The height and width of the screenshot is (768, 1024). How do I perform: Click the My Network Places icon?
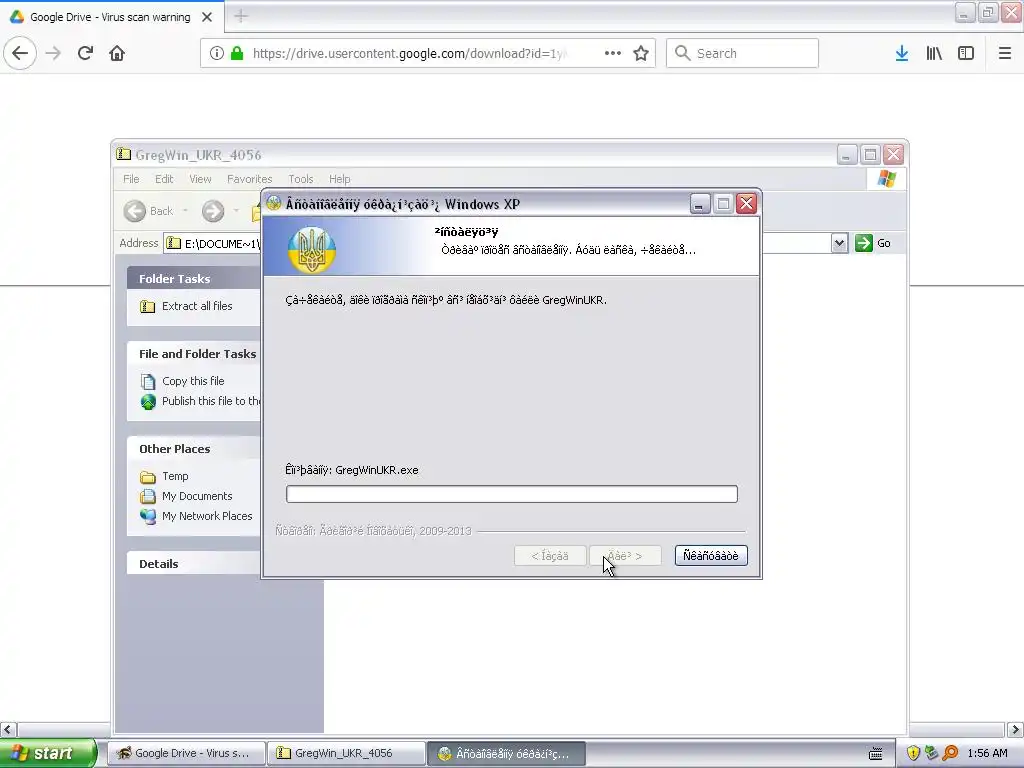point(148,516)
